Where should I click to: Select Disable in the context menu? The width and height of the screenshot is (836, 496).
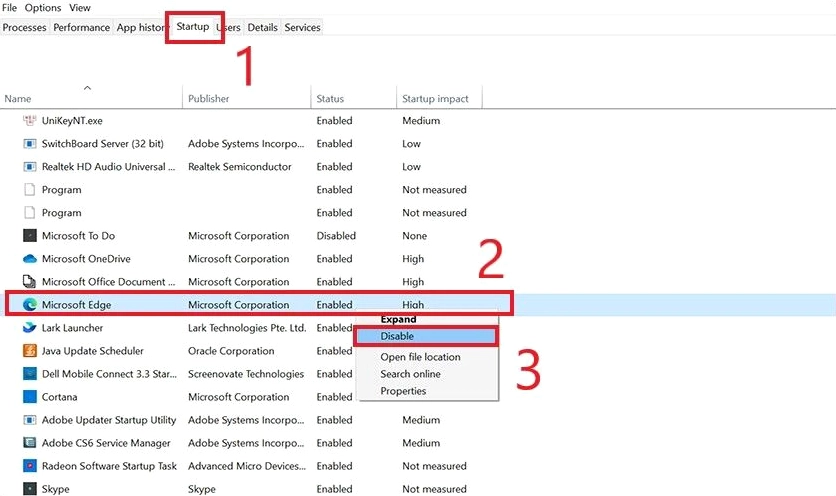397,337
